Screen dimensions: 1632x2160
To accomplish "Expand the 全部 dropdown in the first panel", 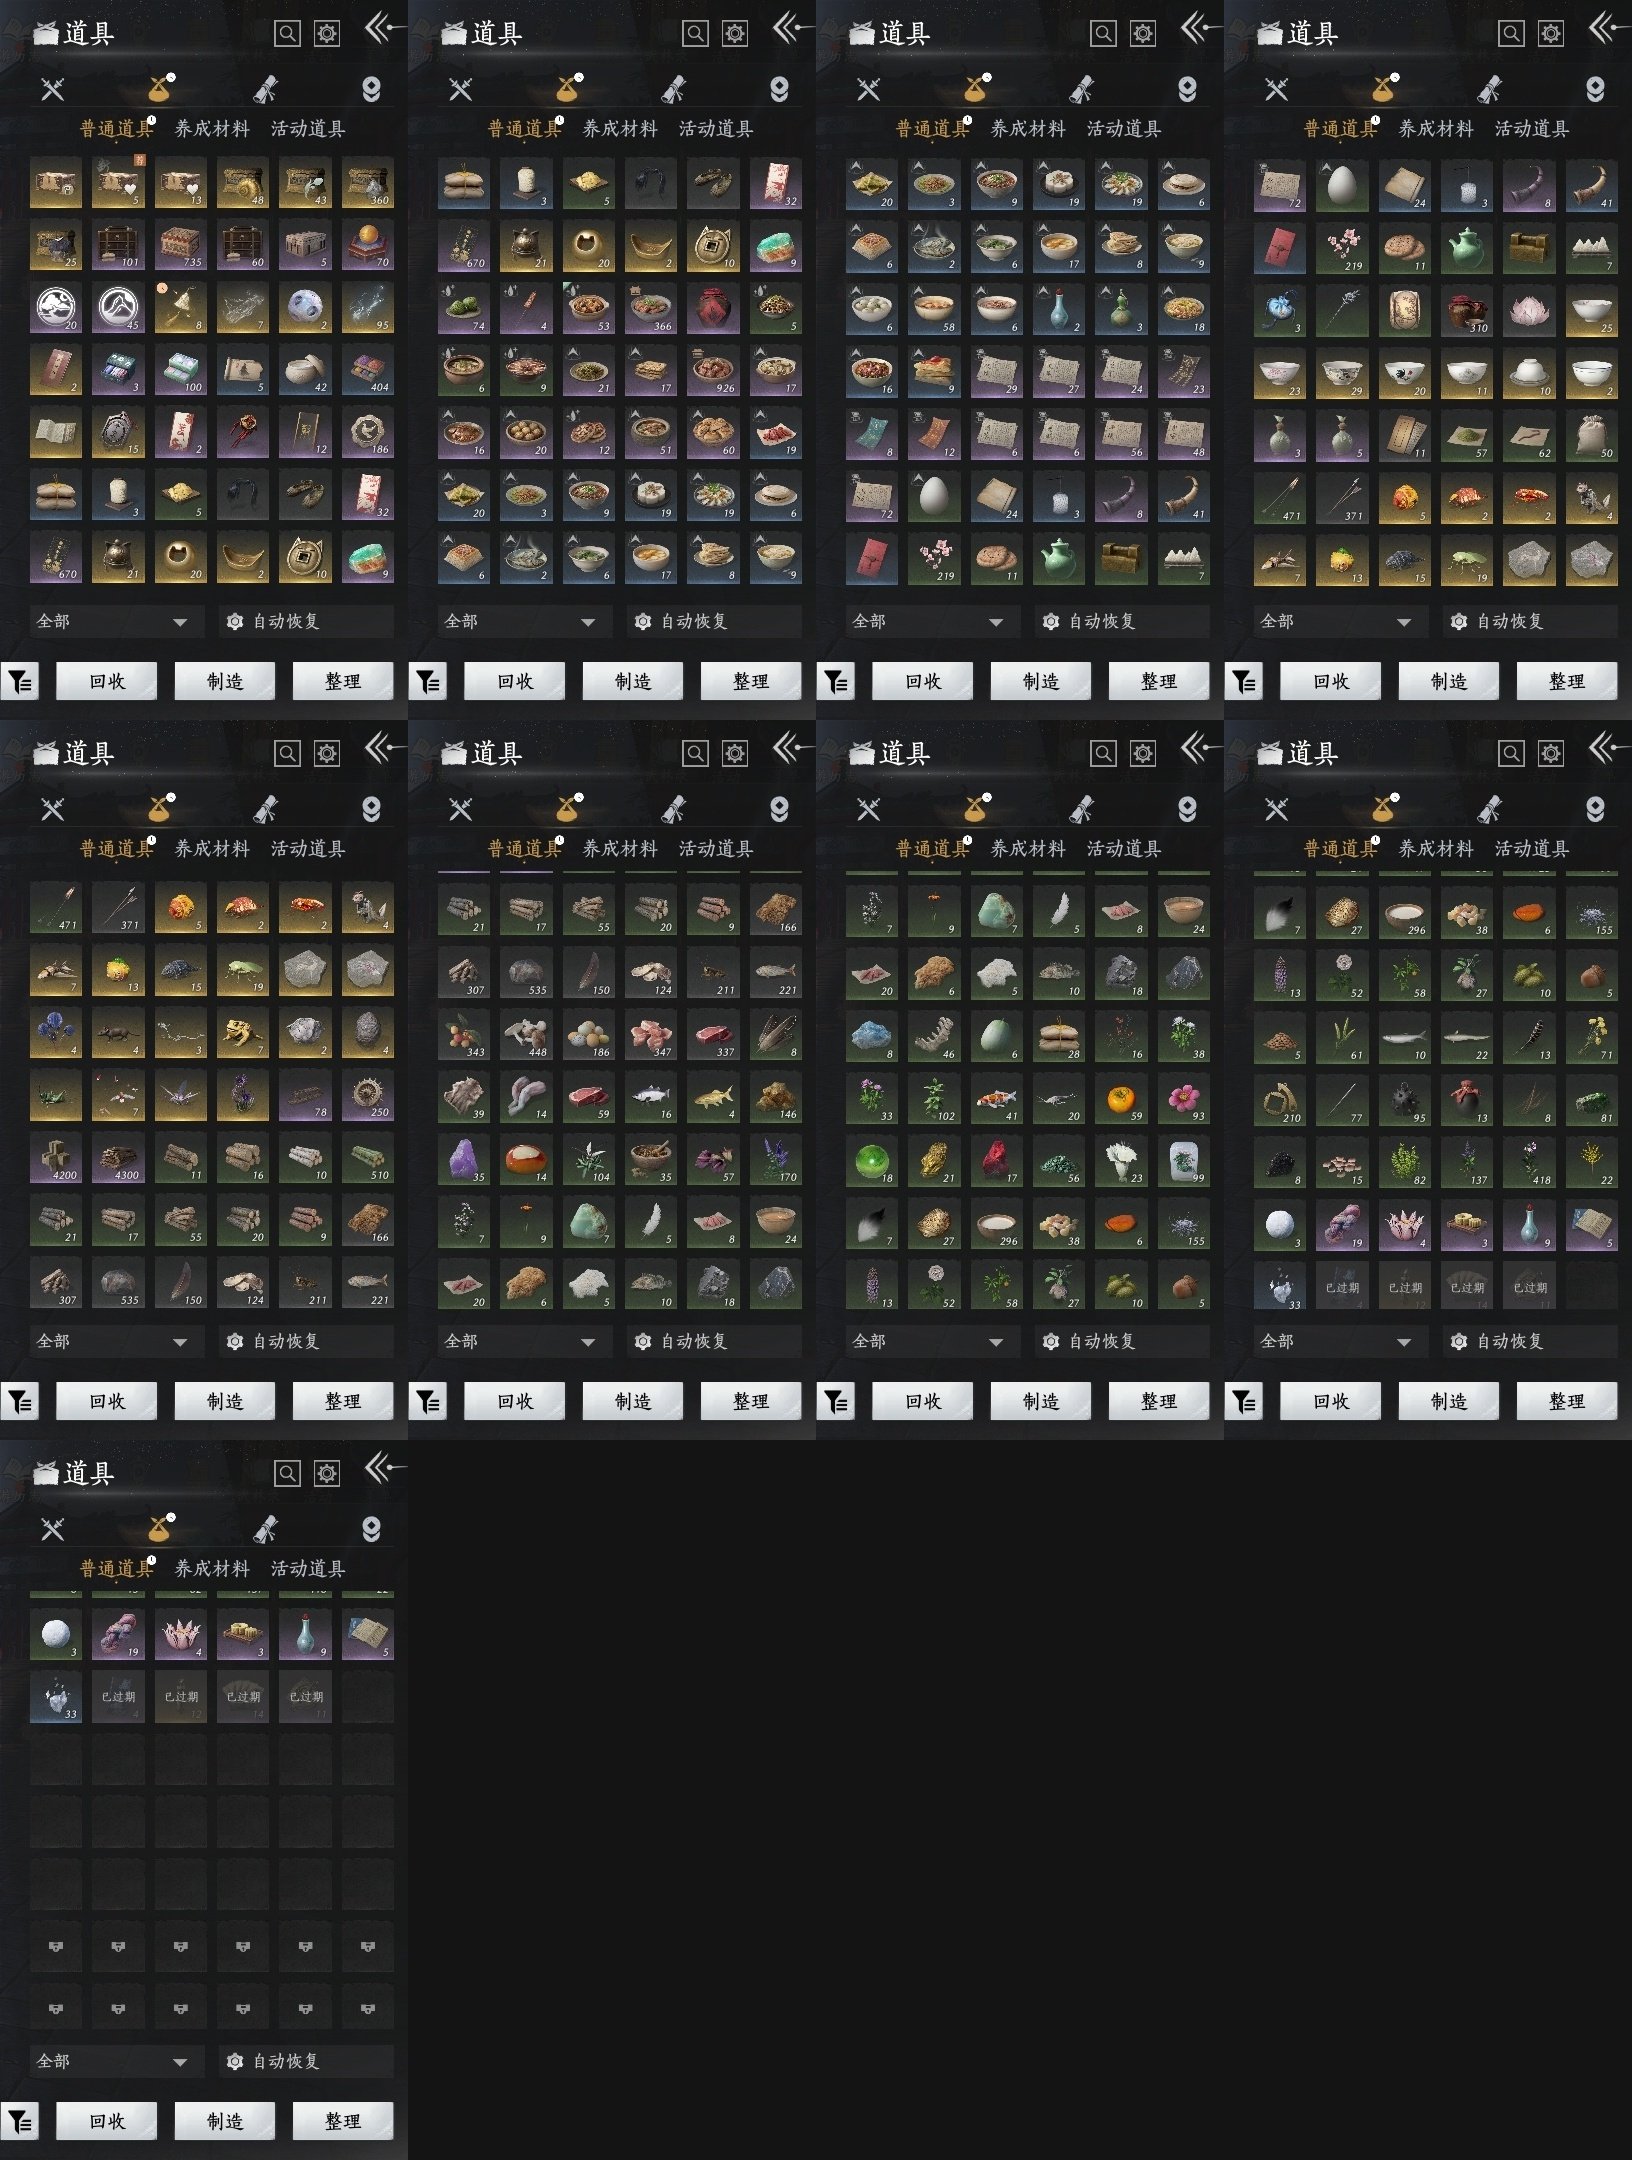I will coord(112,621).
